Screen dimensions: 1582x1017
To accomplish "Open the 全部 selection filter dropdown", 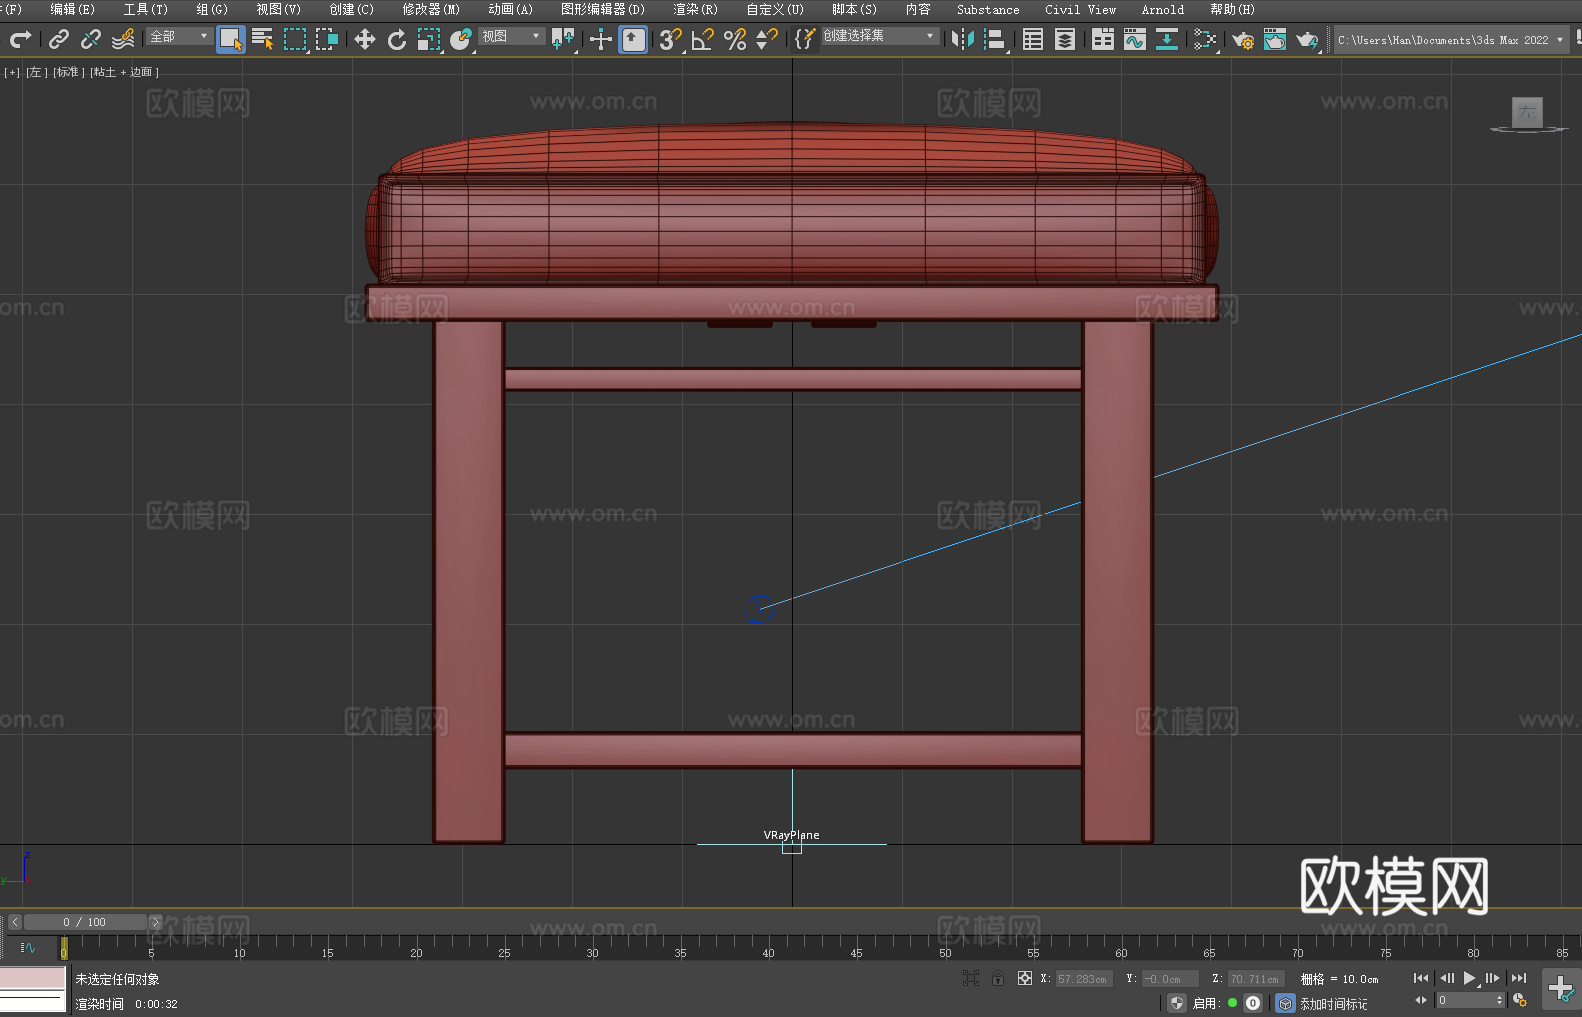I will pos(180,36).
